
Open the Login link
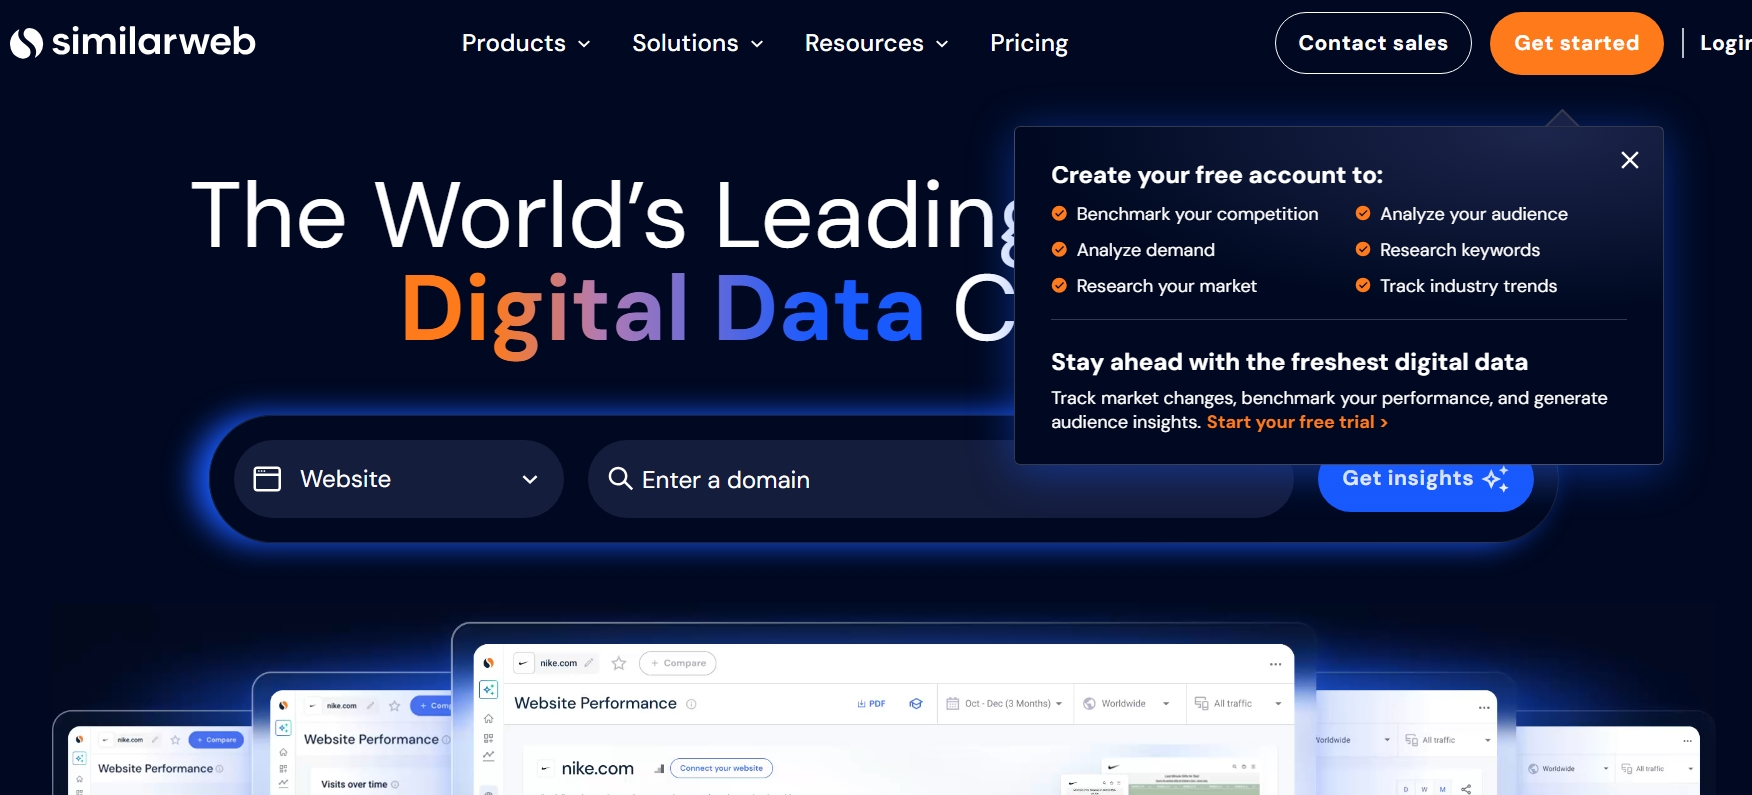click(1726, 43)
